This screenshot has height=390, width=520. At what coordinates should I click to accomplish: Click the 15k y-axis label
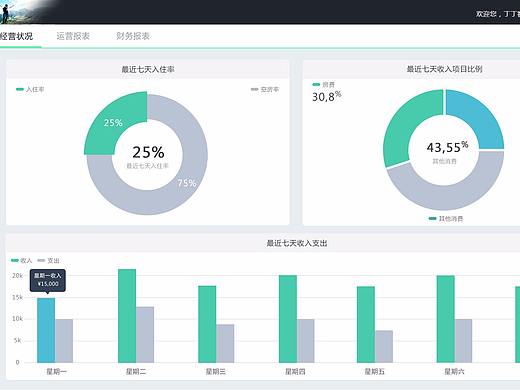coord(17,297)
